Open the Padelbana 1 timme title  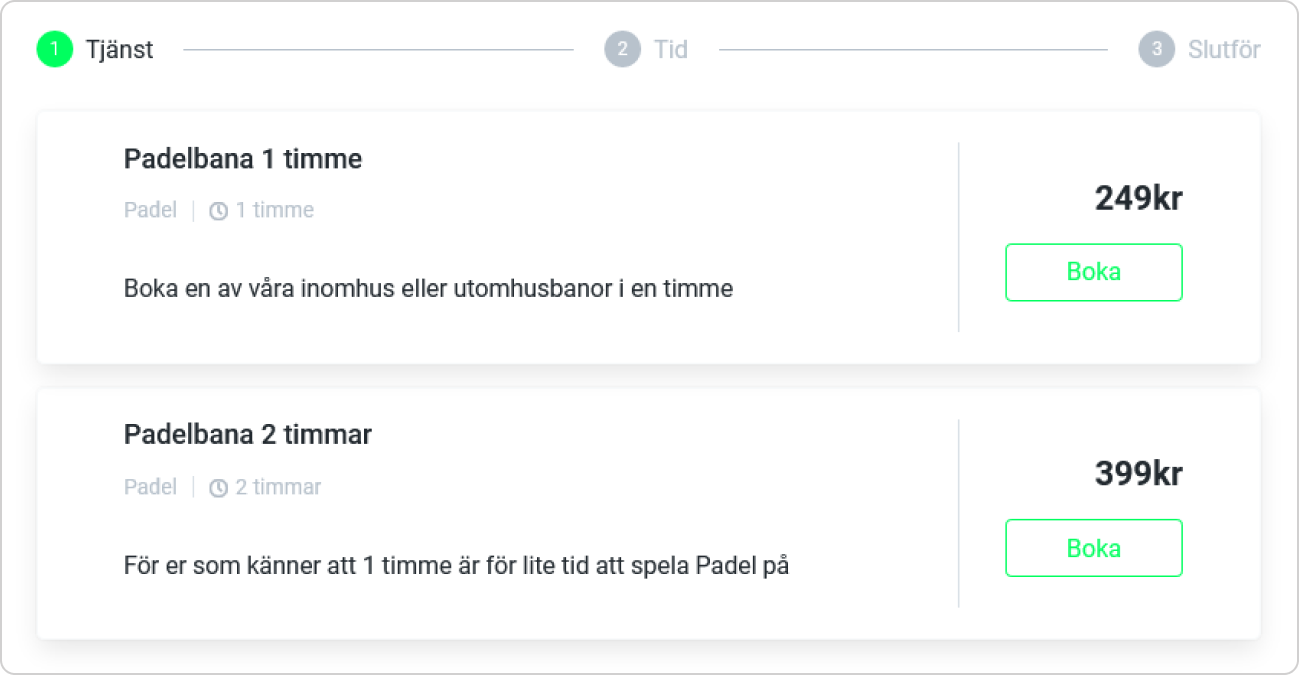(x=243, y=158)
